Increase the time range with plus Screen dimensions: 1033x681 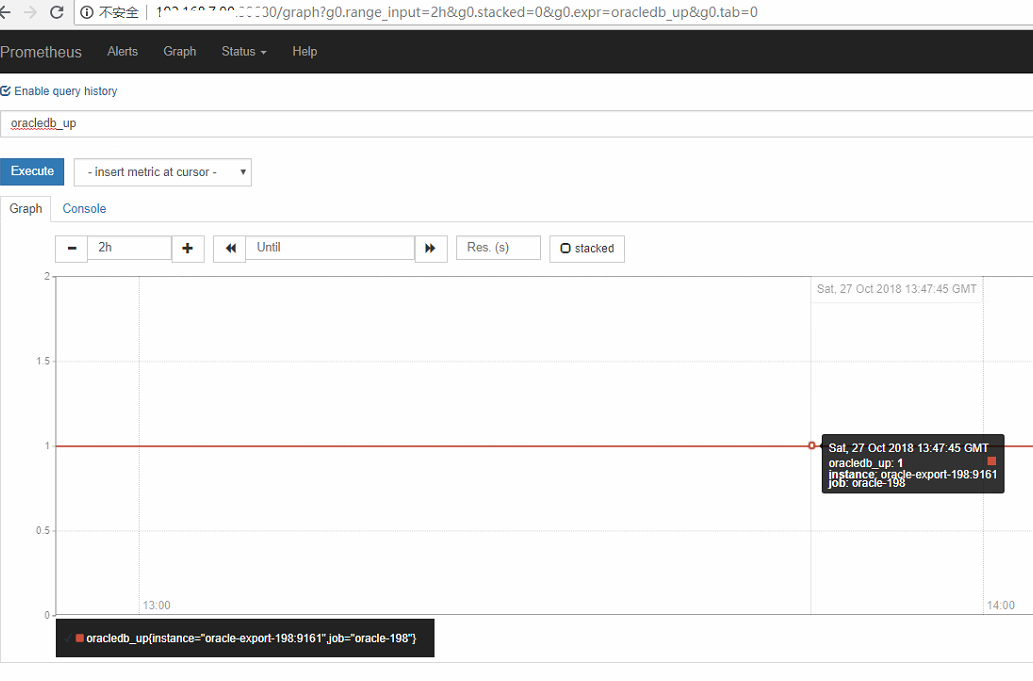[x=188, y=248]
